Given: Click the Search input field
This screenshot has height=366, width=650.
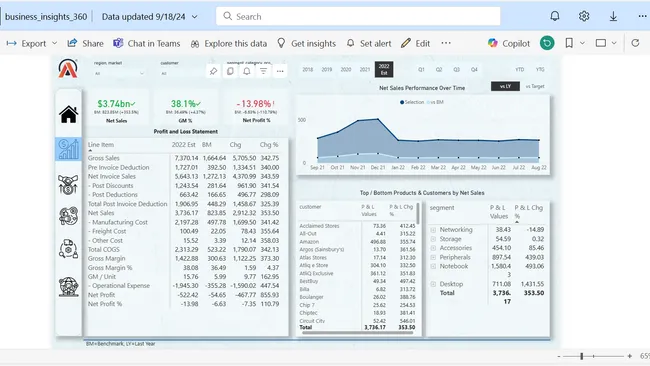Looking at the screenshot, I should [x=358, y=17].
